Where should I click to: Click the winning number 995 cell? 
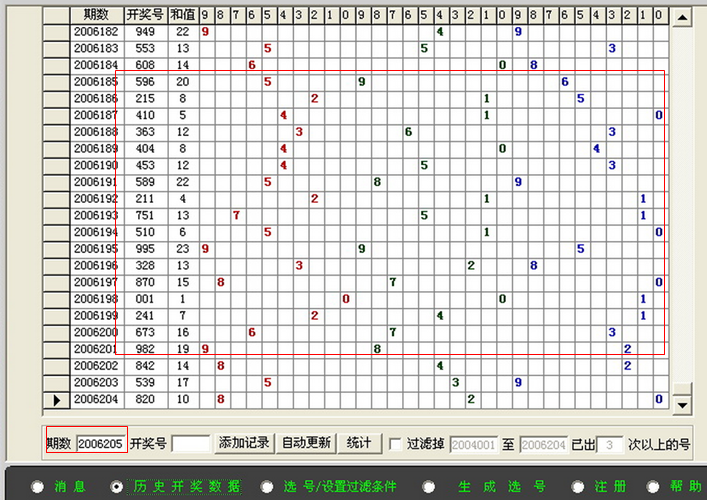tap(146, 249)
